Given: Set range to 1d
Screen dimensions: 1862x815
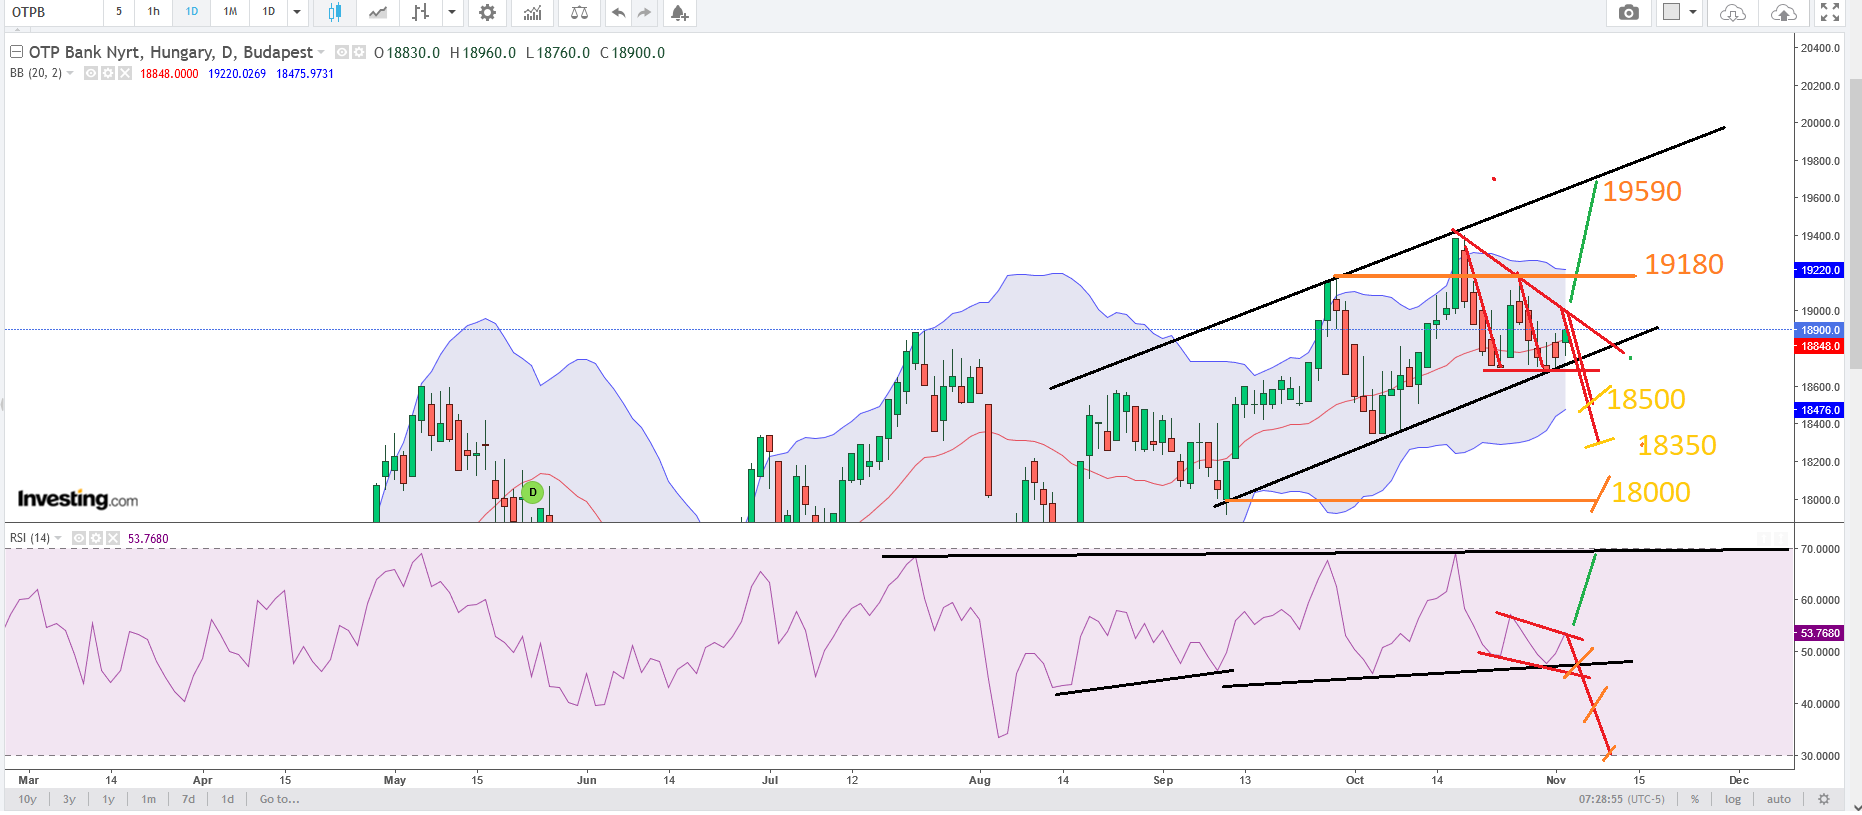Looking at the screenshot, I should coord(228,799).
